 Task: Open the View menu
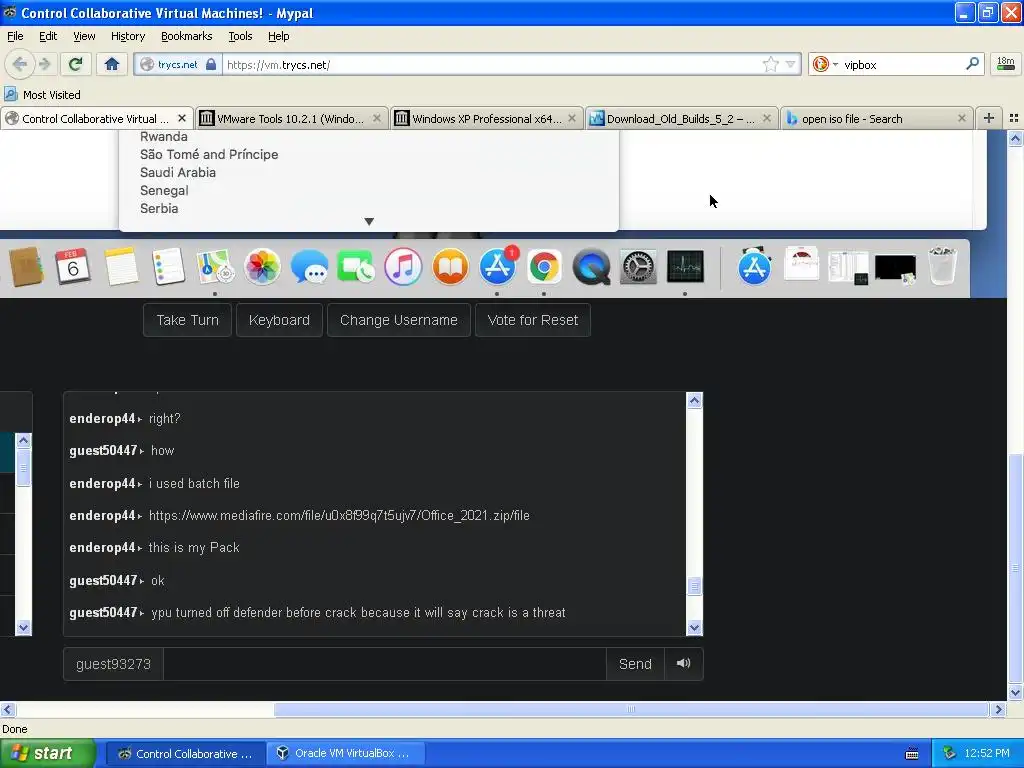pos(84,36)
